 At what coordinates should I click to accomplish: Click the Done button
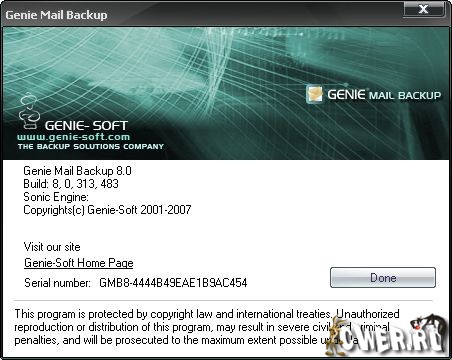383,277
